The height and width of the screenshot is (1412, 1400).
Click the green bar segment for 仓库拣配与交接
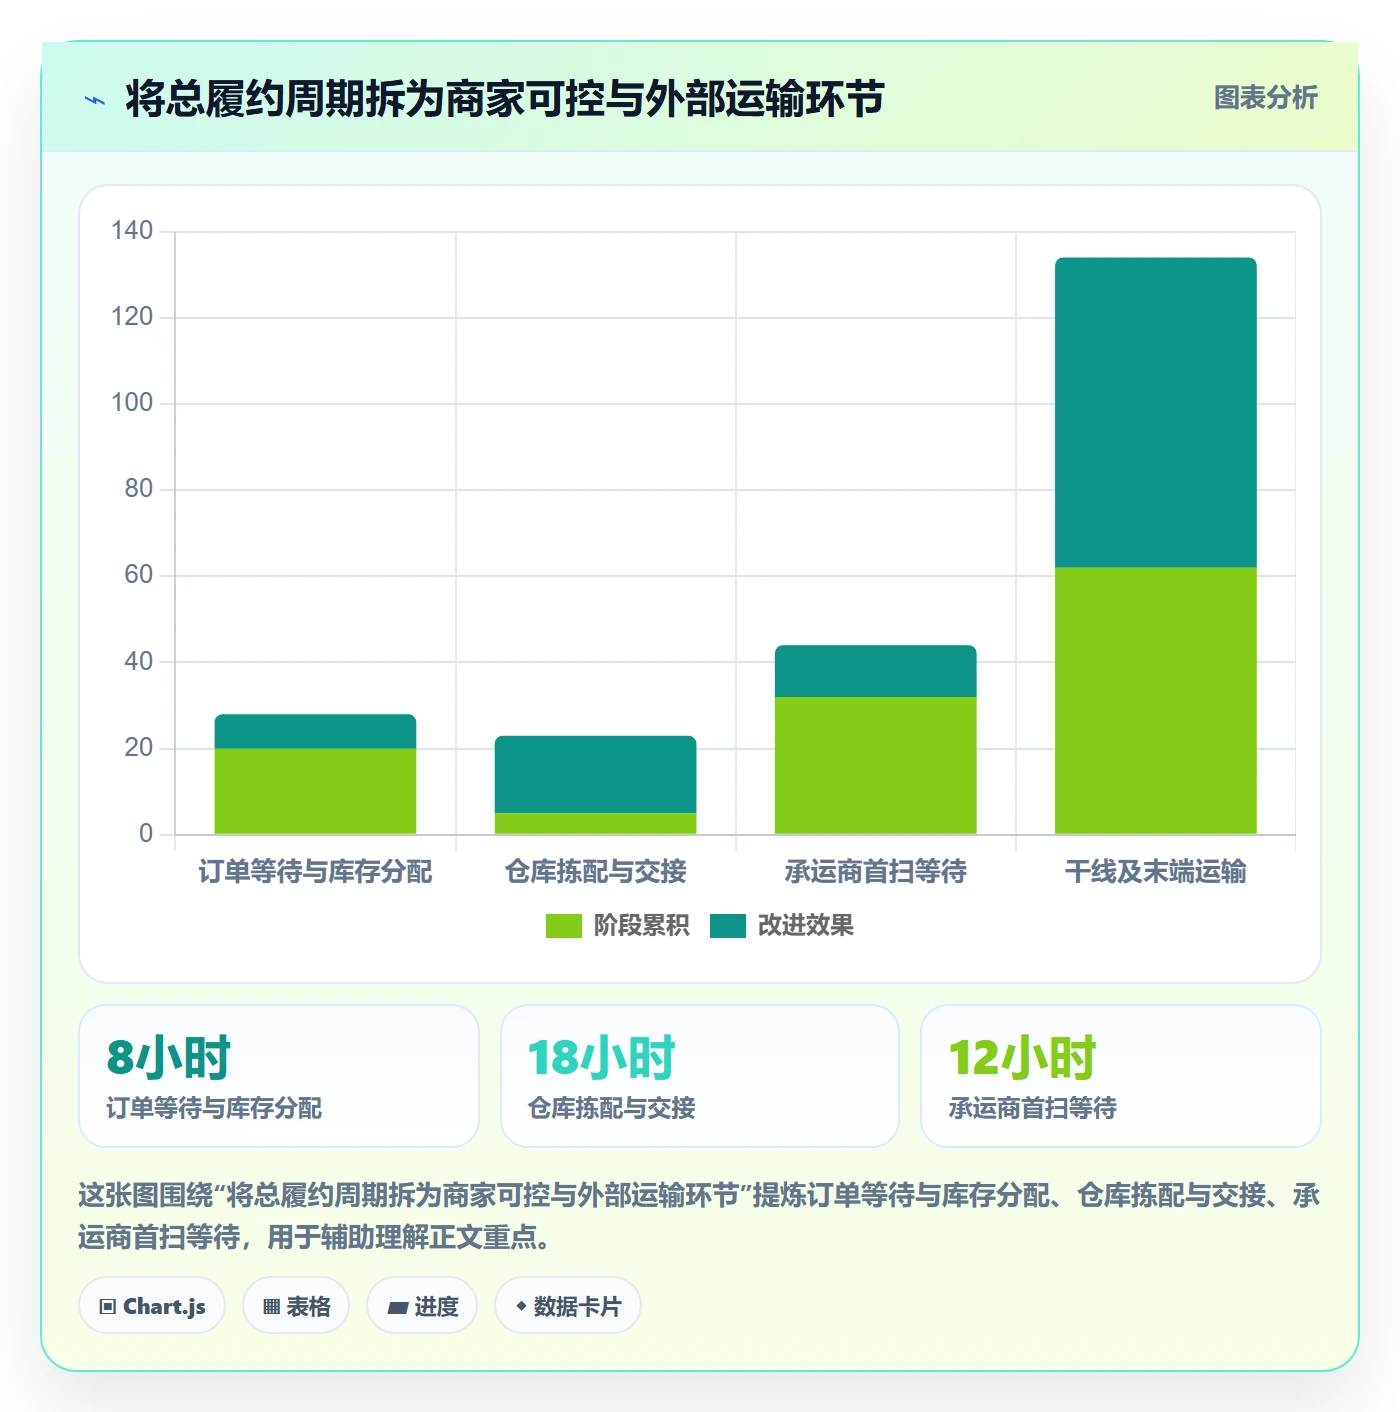coord(595,823)
